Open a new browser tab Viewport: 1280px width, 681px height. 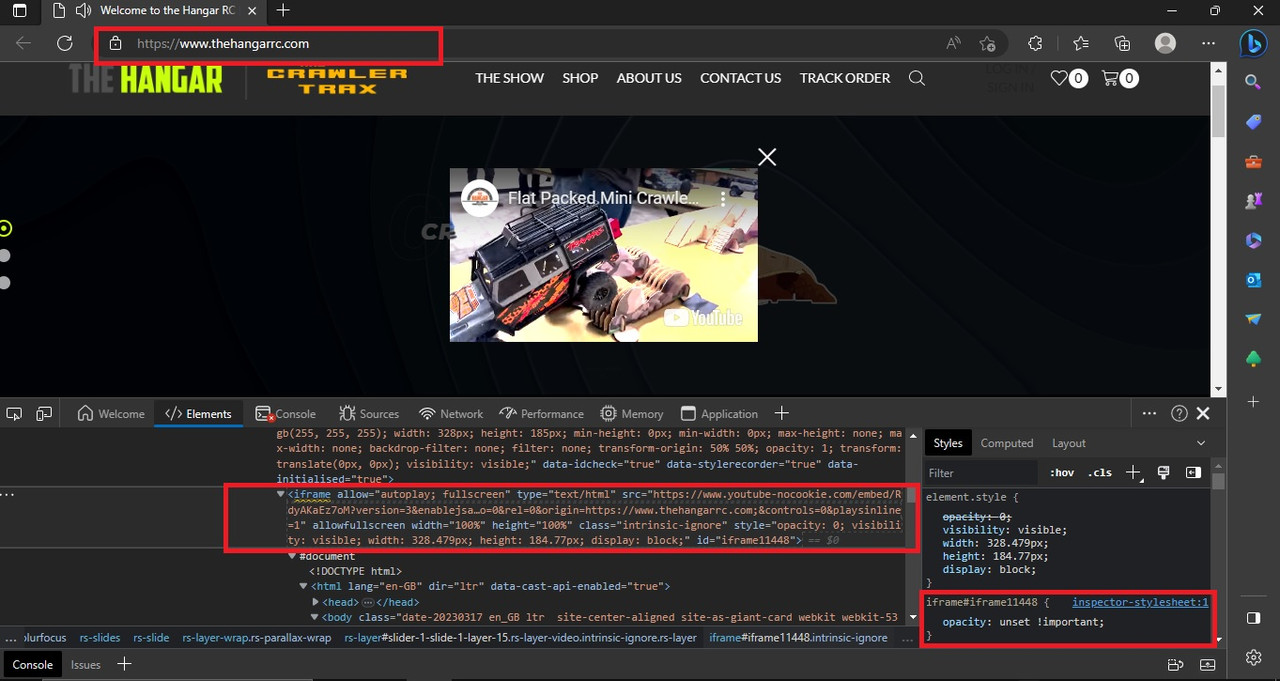pos(283,11)
